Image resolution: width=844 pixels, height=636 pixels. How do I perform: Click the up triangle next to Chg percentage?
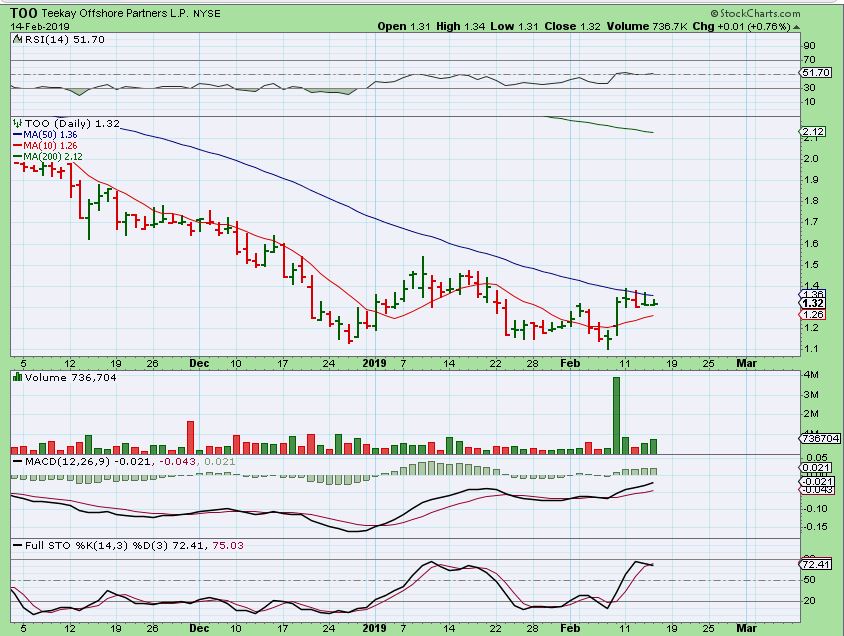coord(796,27)
